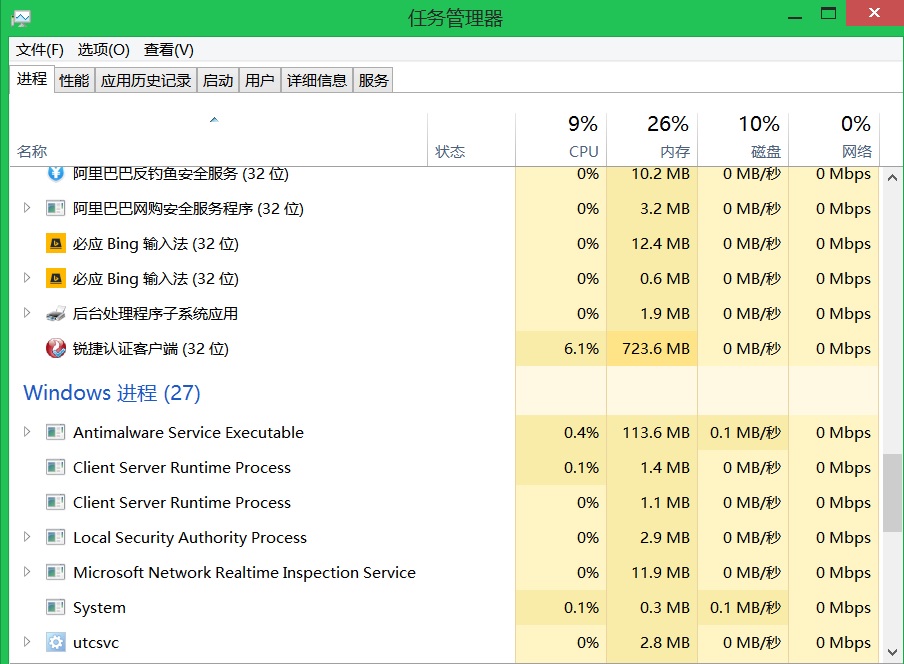Expand the 阿里巴巴网购安全服务程序 process

tap(27, 208)
